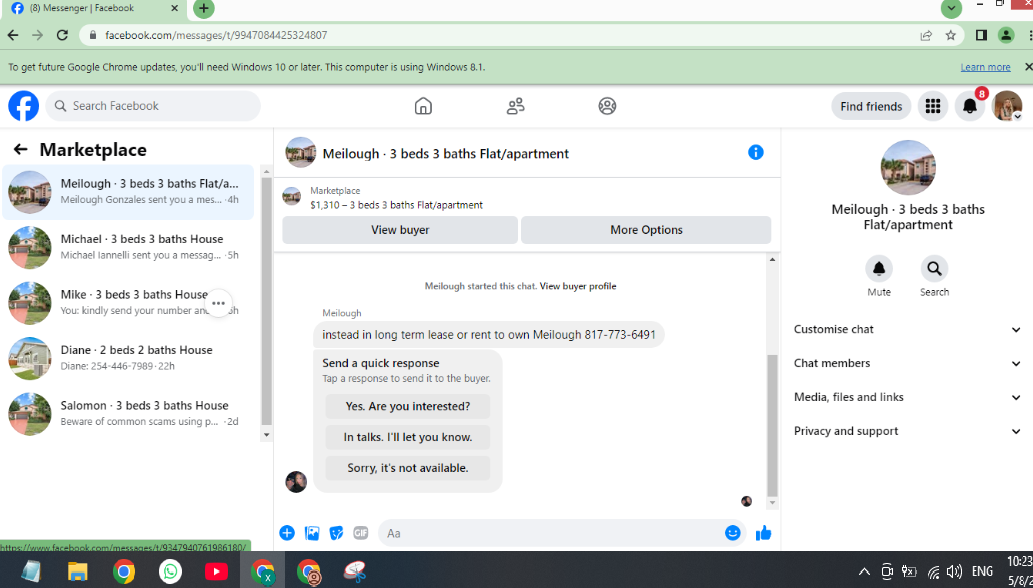This screenshot has height=588, width=1033.
Task: Expand Customise chat section
Action: (x=907, y=329)
